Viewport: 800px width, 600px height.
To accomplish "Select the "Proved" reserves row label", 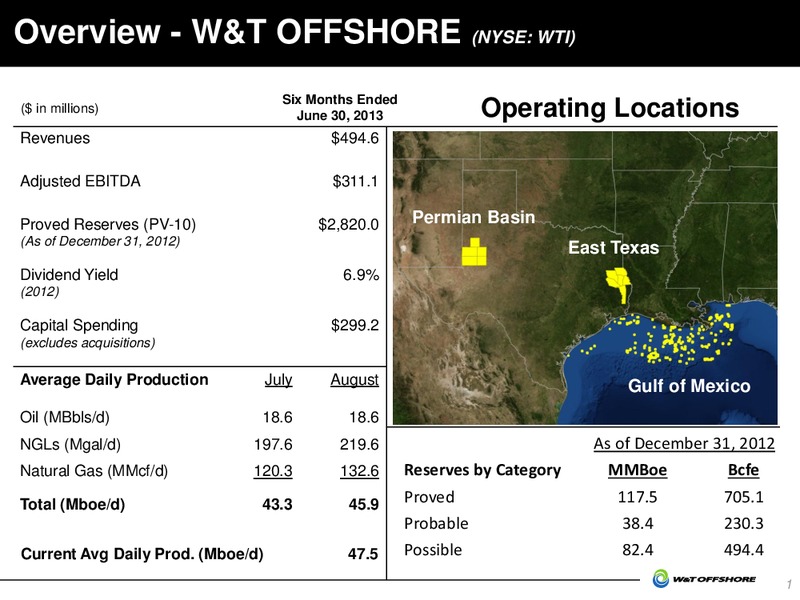I will tap(429, 497).
